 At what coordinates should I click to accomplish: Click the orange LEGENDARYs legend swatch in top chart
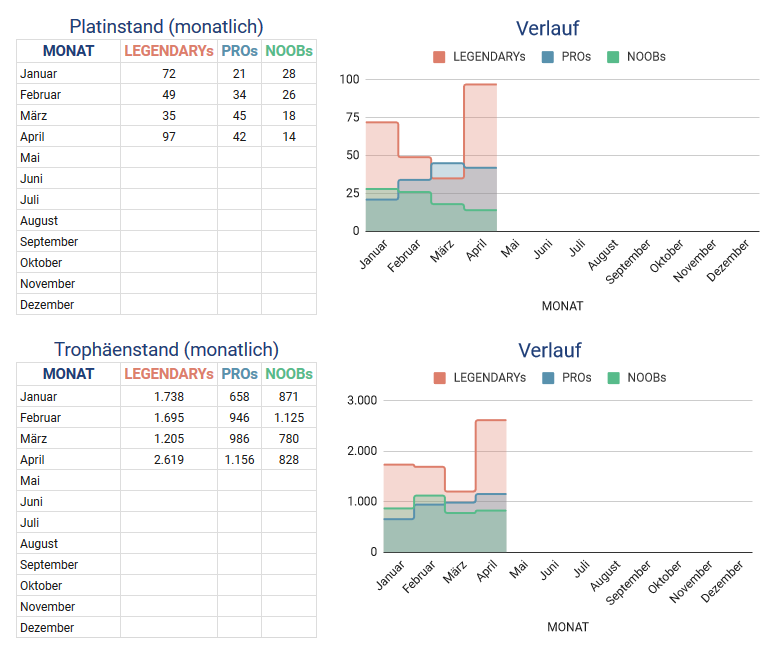pyautogui.click(x=440, y=57)
